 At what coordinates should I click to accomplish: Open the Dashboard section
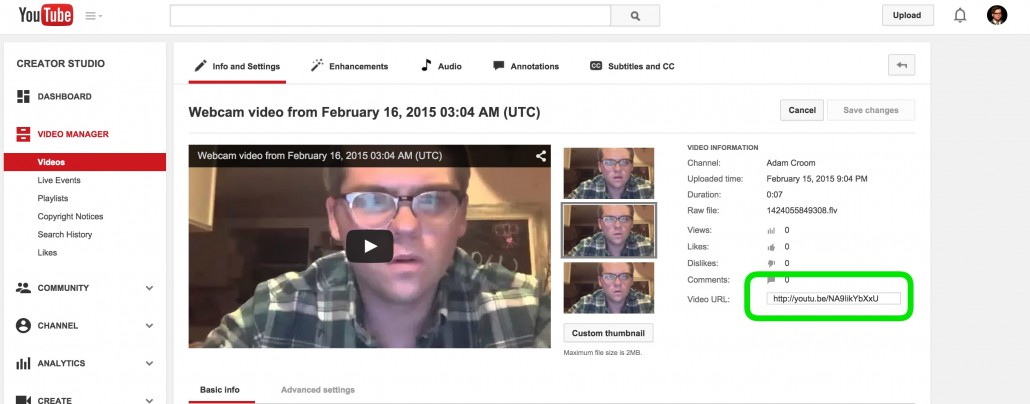tap(64, 97)
